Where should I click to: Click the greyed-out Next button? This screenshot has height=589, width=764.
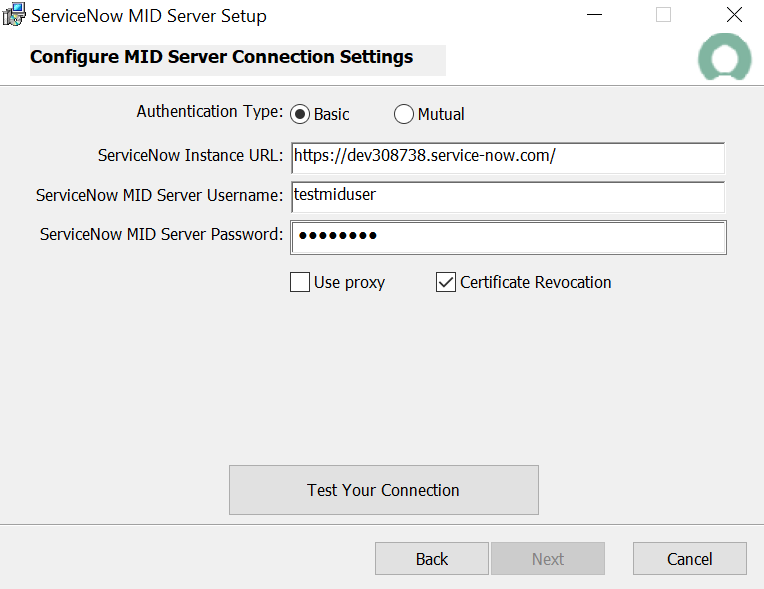[548, 559]
